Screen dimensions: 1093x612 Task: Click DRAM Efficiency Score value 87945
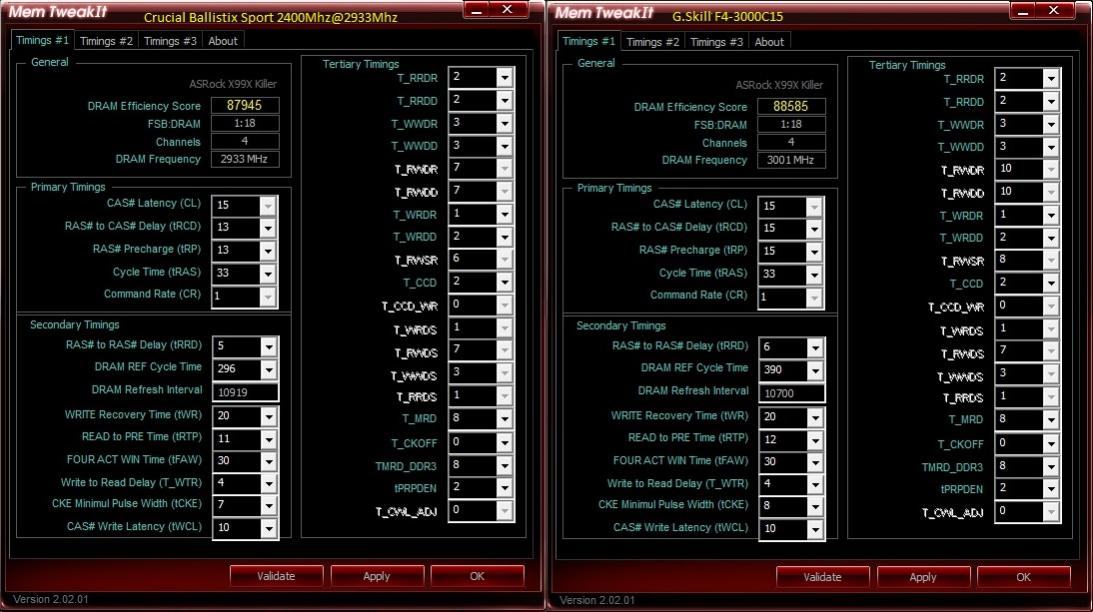coord(245,105)
